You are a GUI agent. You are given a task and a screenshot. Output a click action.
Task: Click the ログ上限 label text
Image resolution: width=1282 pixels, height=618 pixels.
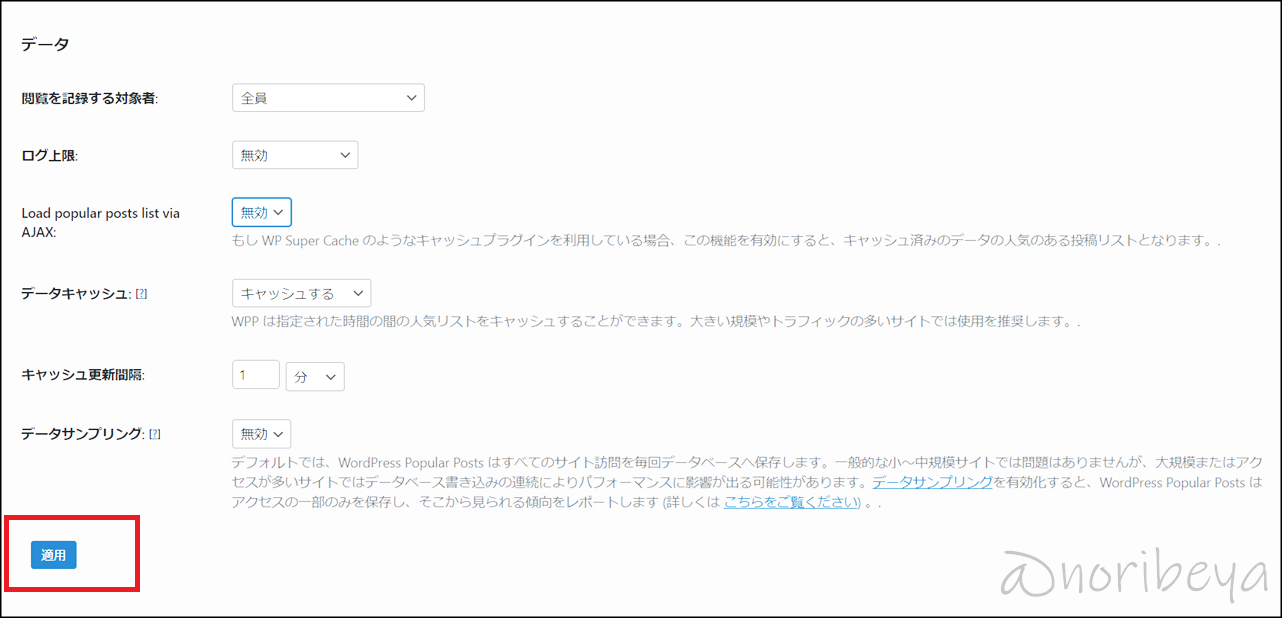click(x=49, y=156)
